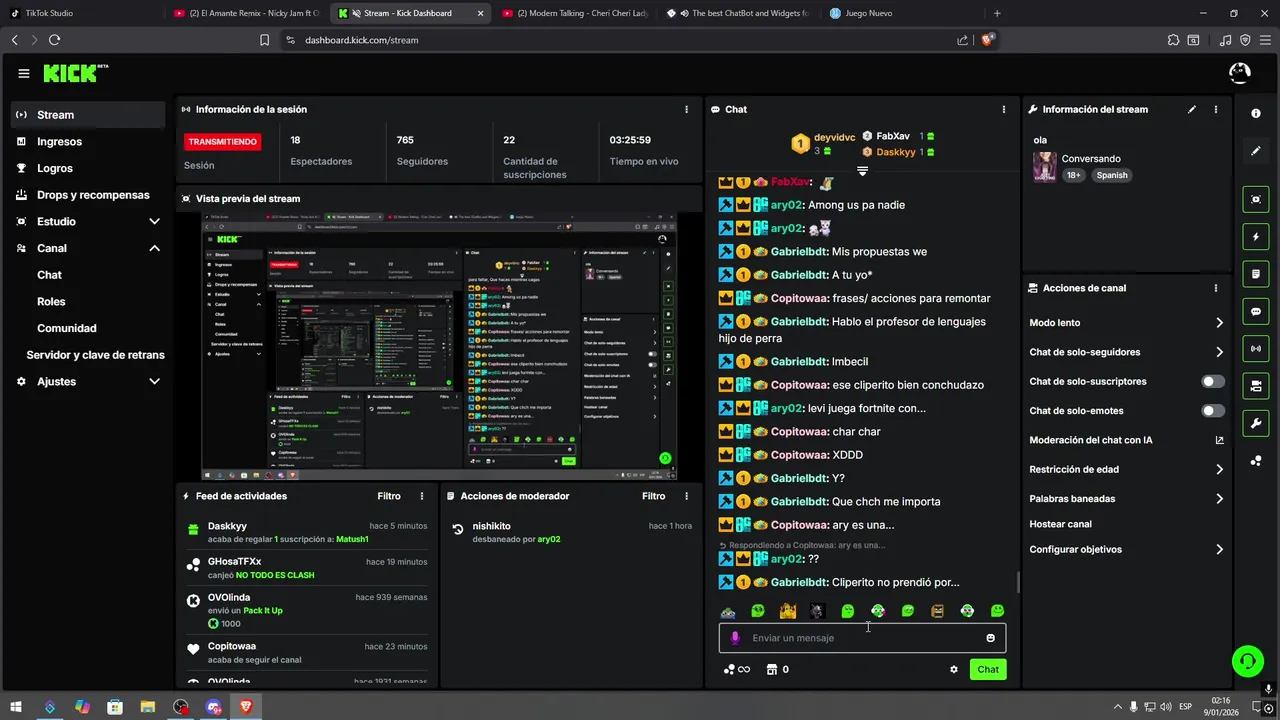Expand Restricción de edad option
1280x720 pixels.
point(1220,469)
